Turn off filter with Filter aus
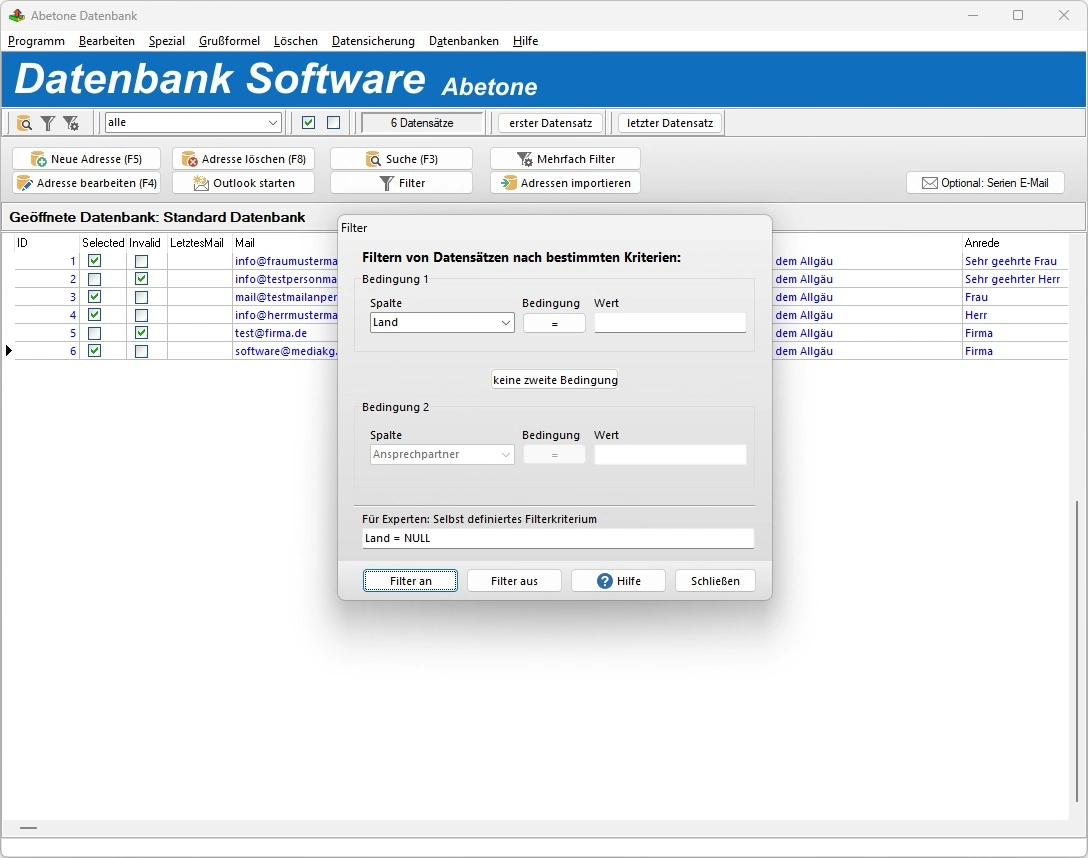The width and height of the screenshot is (1088, 858). click(x=514, y=581)
